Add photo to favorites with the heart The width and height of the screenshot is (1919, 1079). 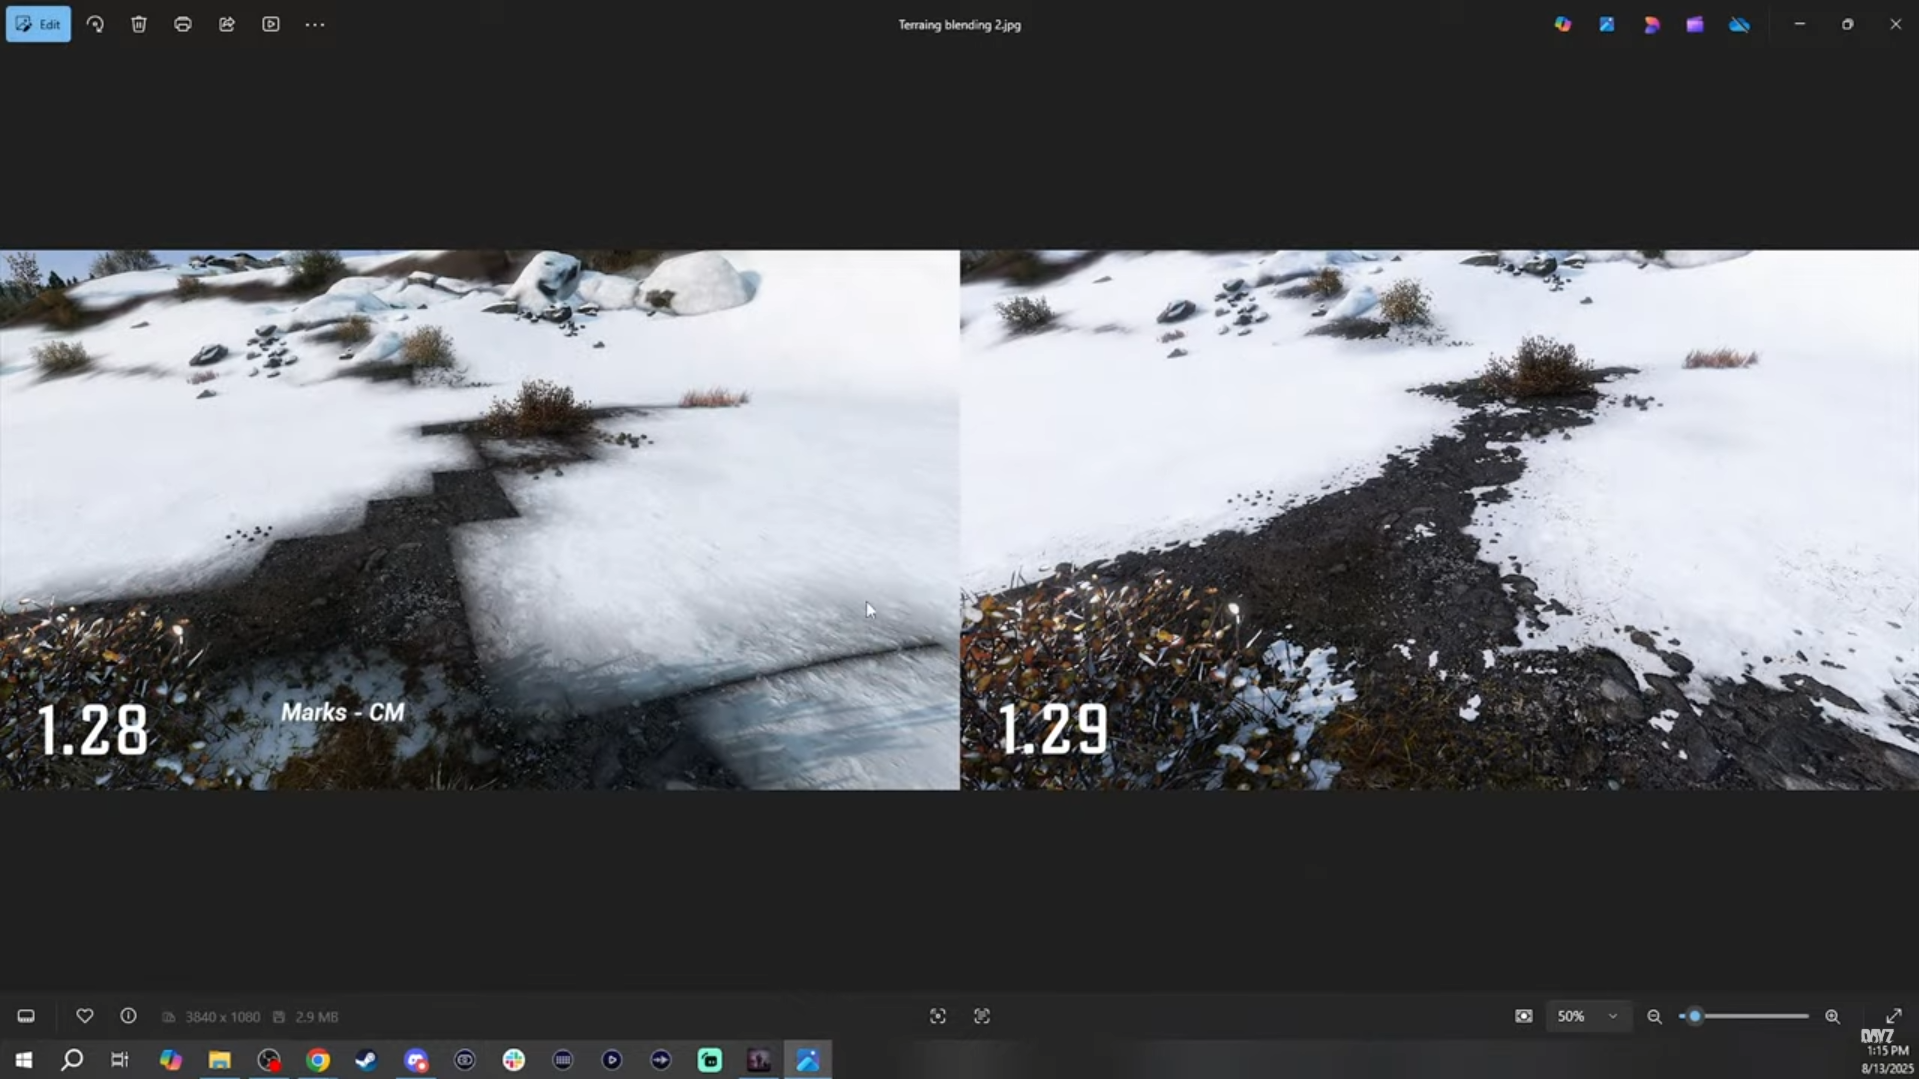coord(85,1016)
